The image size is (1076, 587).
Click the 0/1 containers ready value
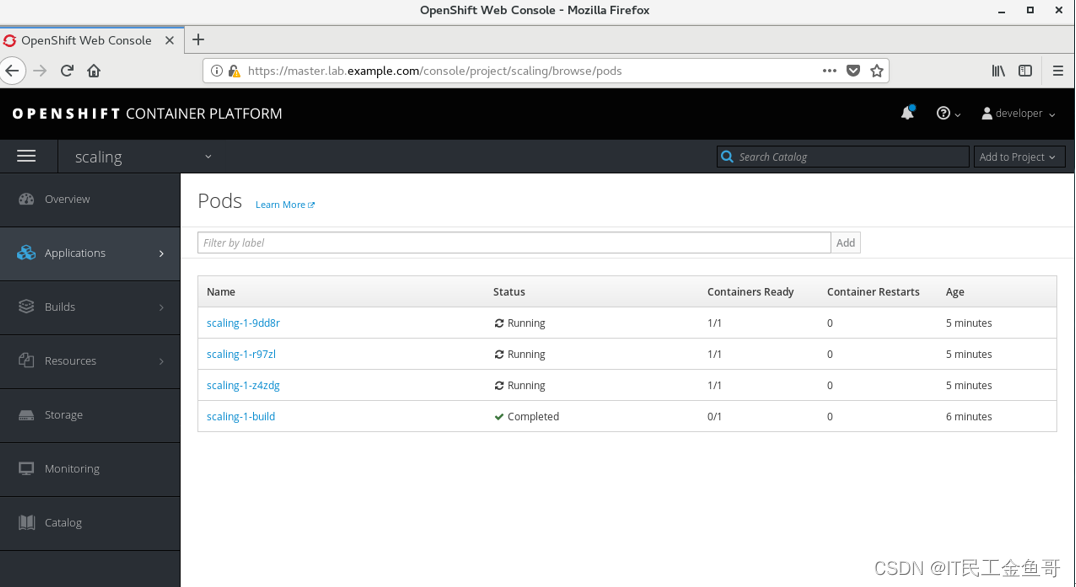click(x=714, y=417)
